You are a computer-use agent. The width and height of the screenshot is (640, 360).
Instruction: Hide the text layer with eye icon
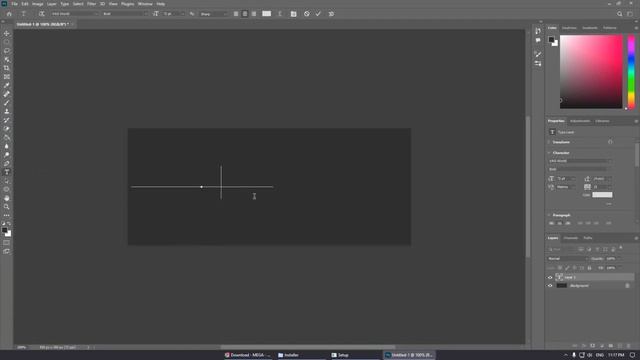(550, 277)
